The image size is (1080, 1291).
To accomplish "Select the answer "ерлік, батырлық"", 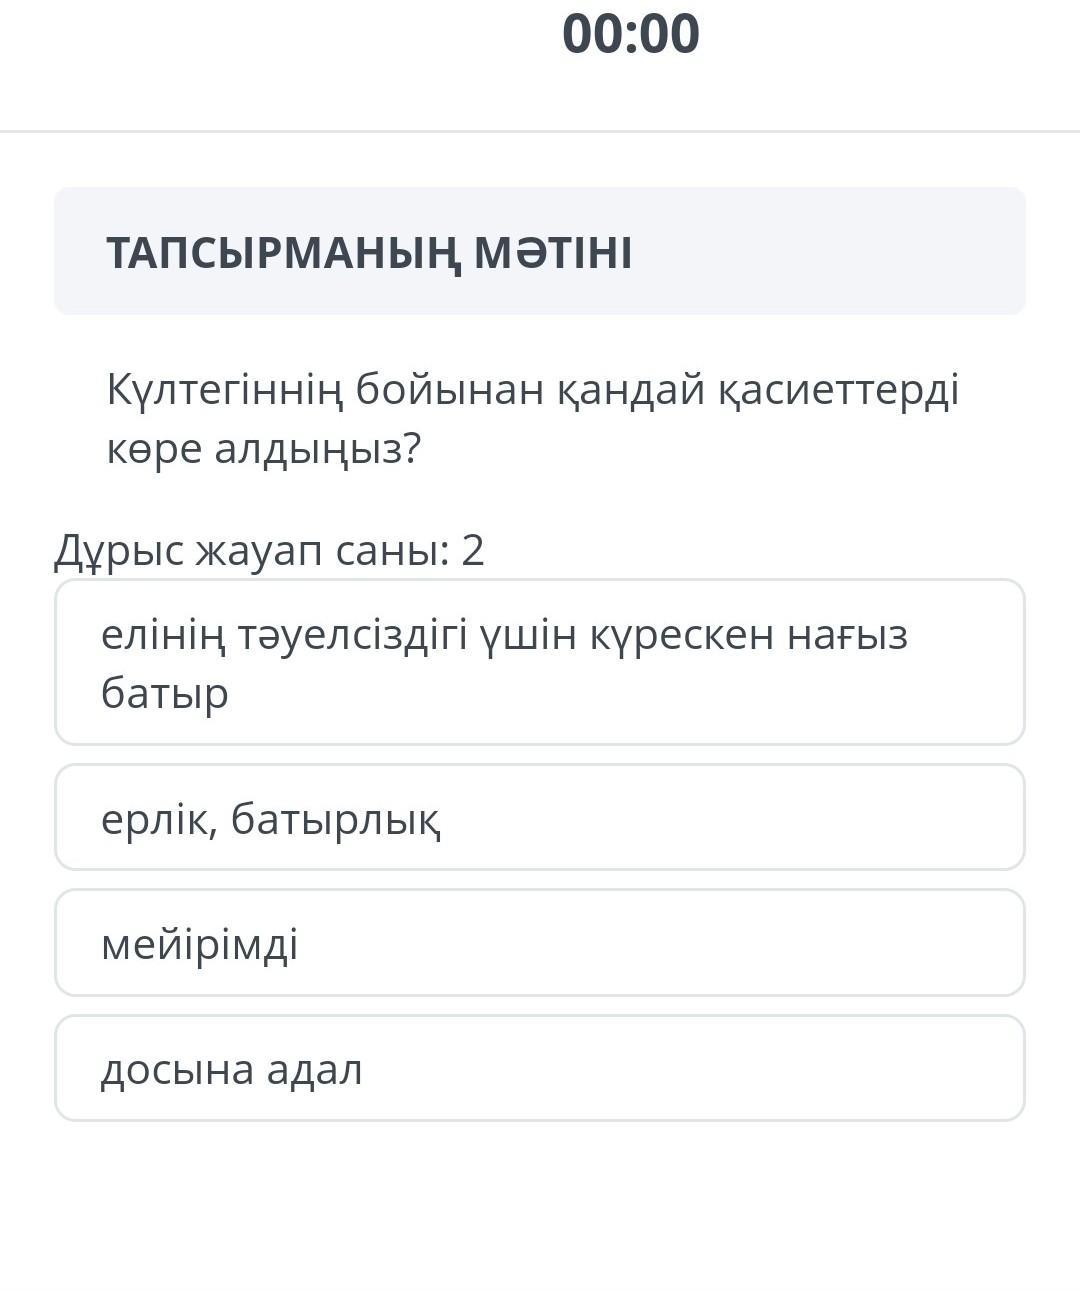I will pos(540,818).
